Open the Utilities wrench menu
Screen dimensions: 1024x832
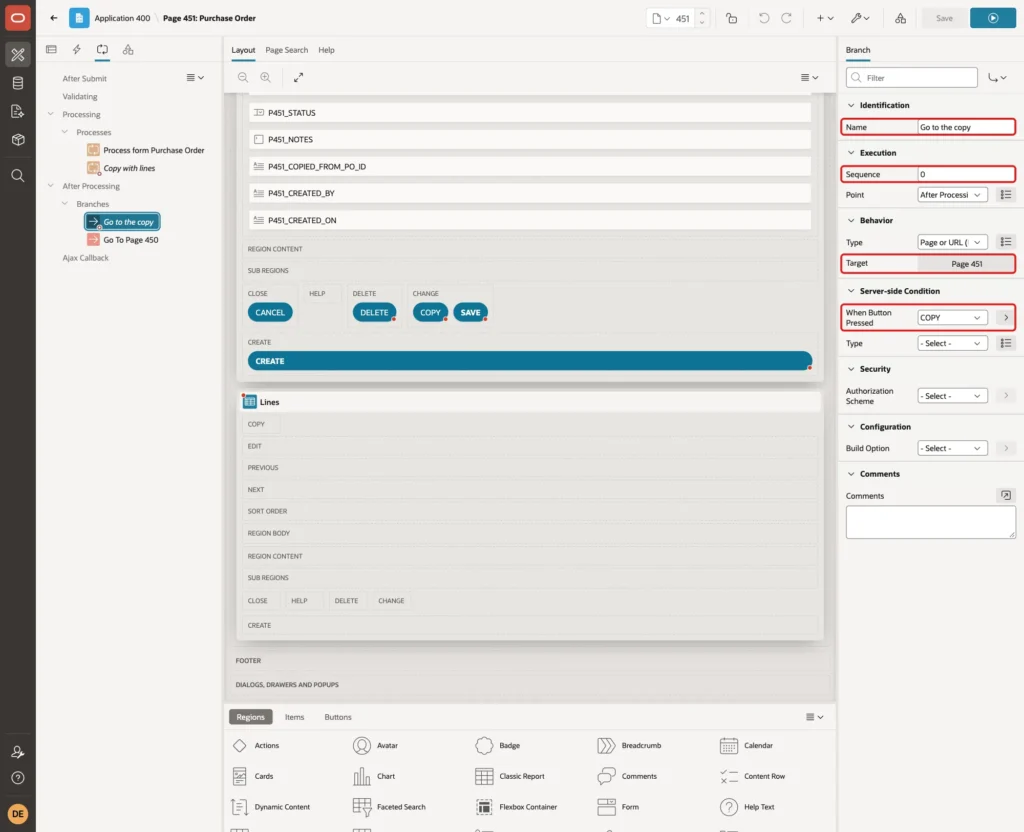pos(859,18)
